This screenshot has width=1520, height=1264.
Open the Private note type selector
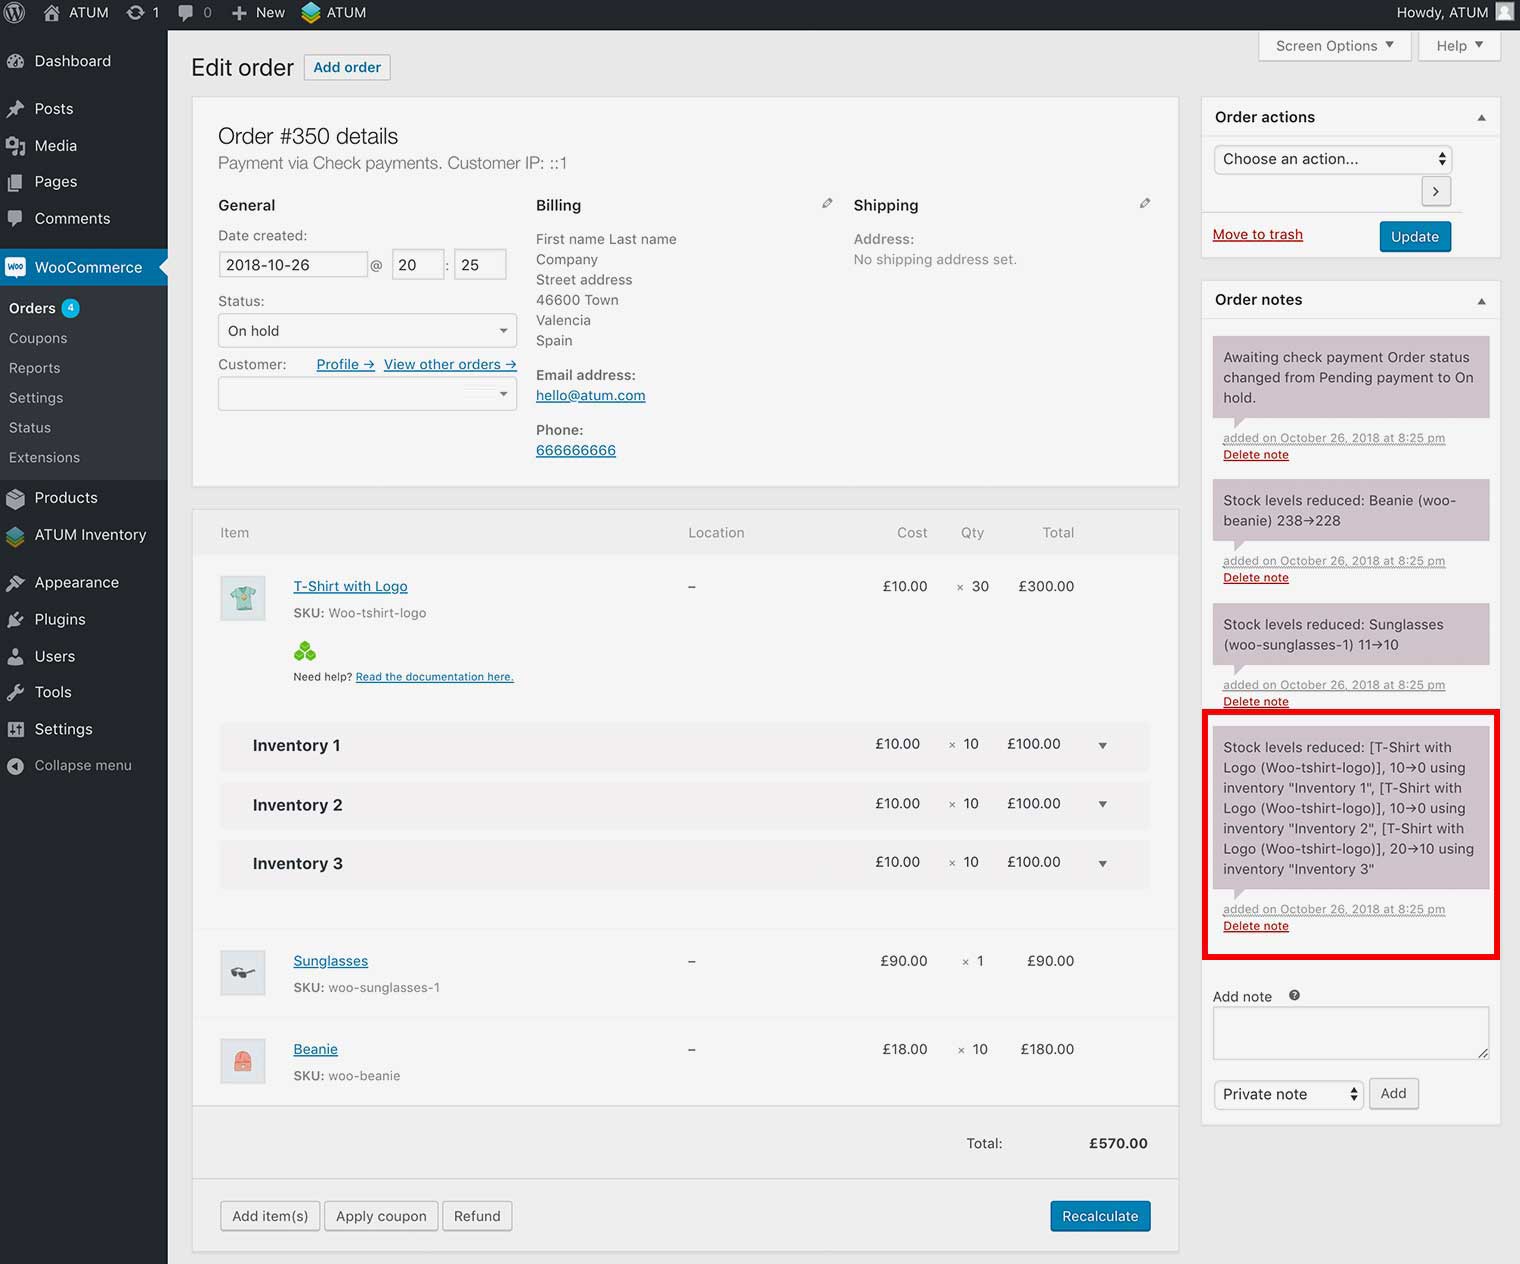point(1288,1094)
